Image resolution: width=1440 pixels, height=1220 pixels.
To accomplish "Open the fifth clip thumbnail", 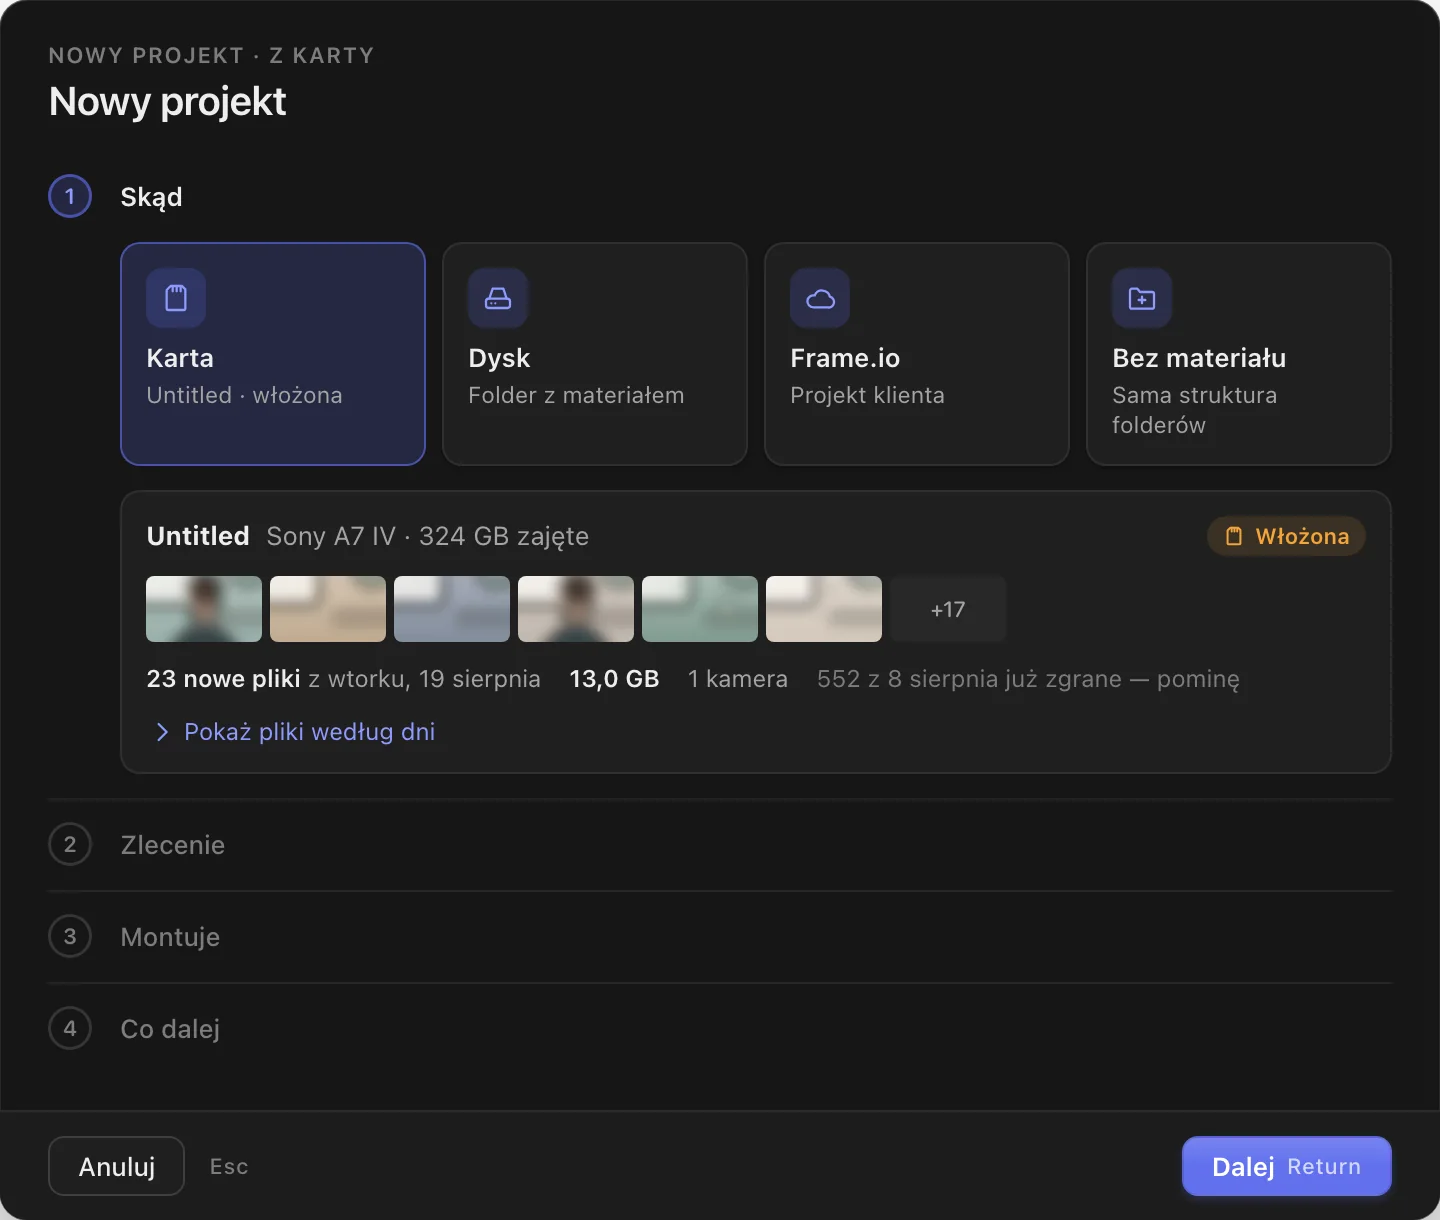I will 700,609.
